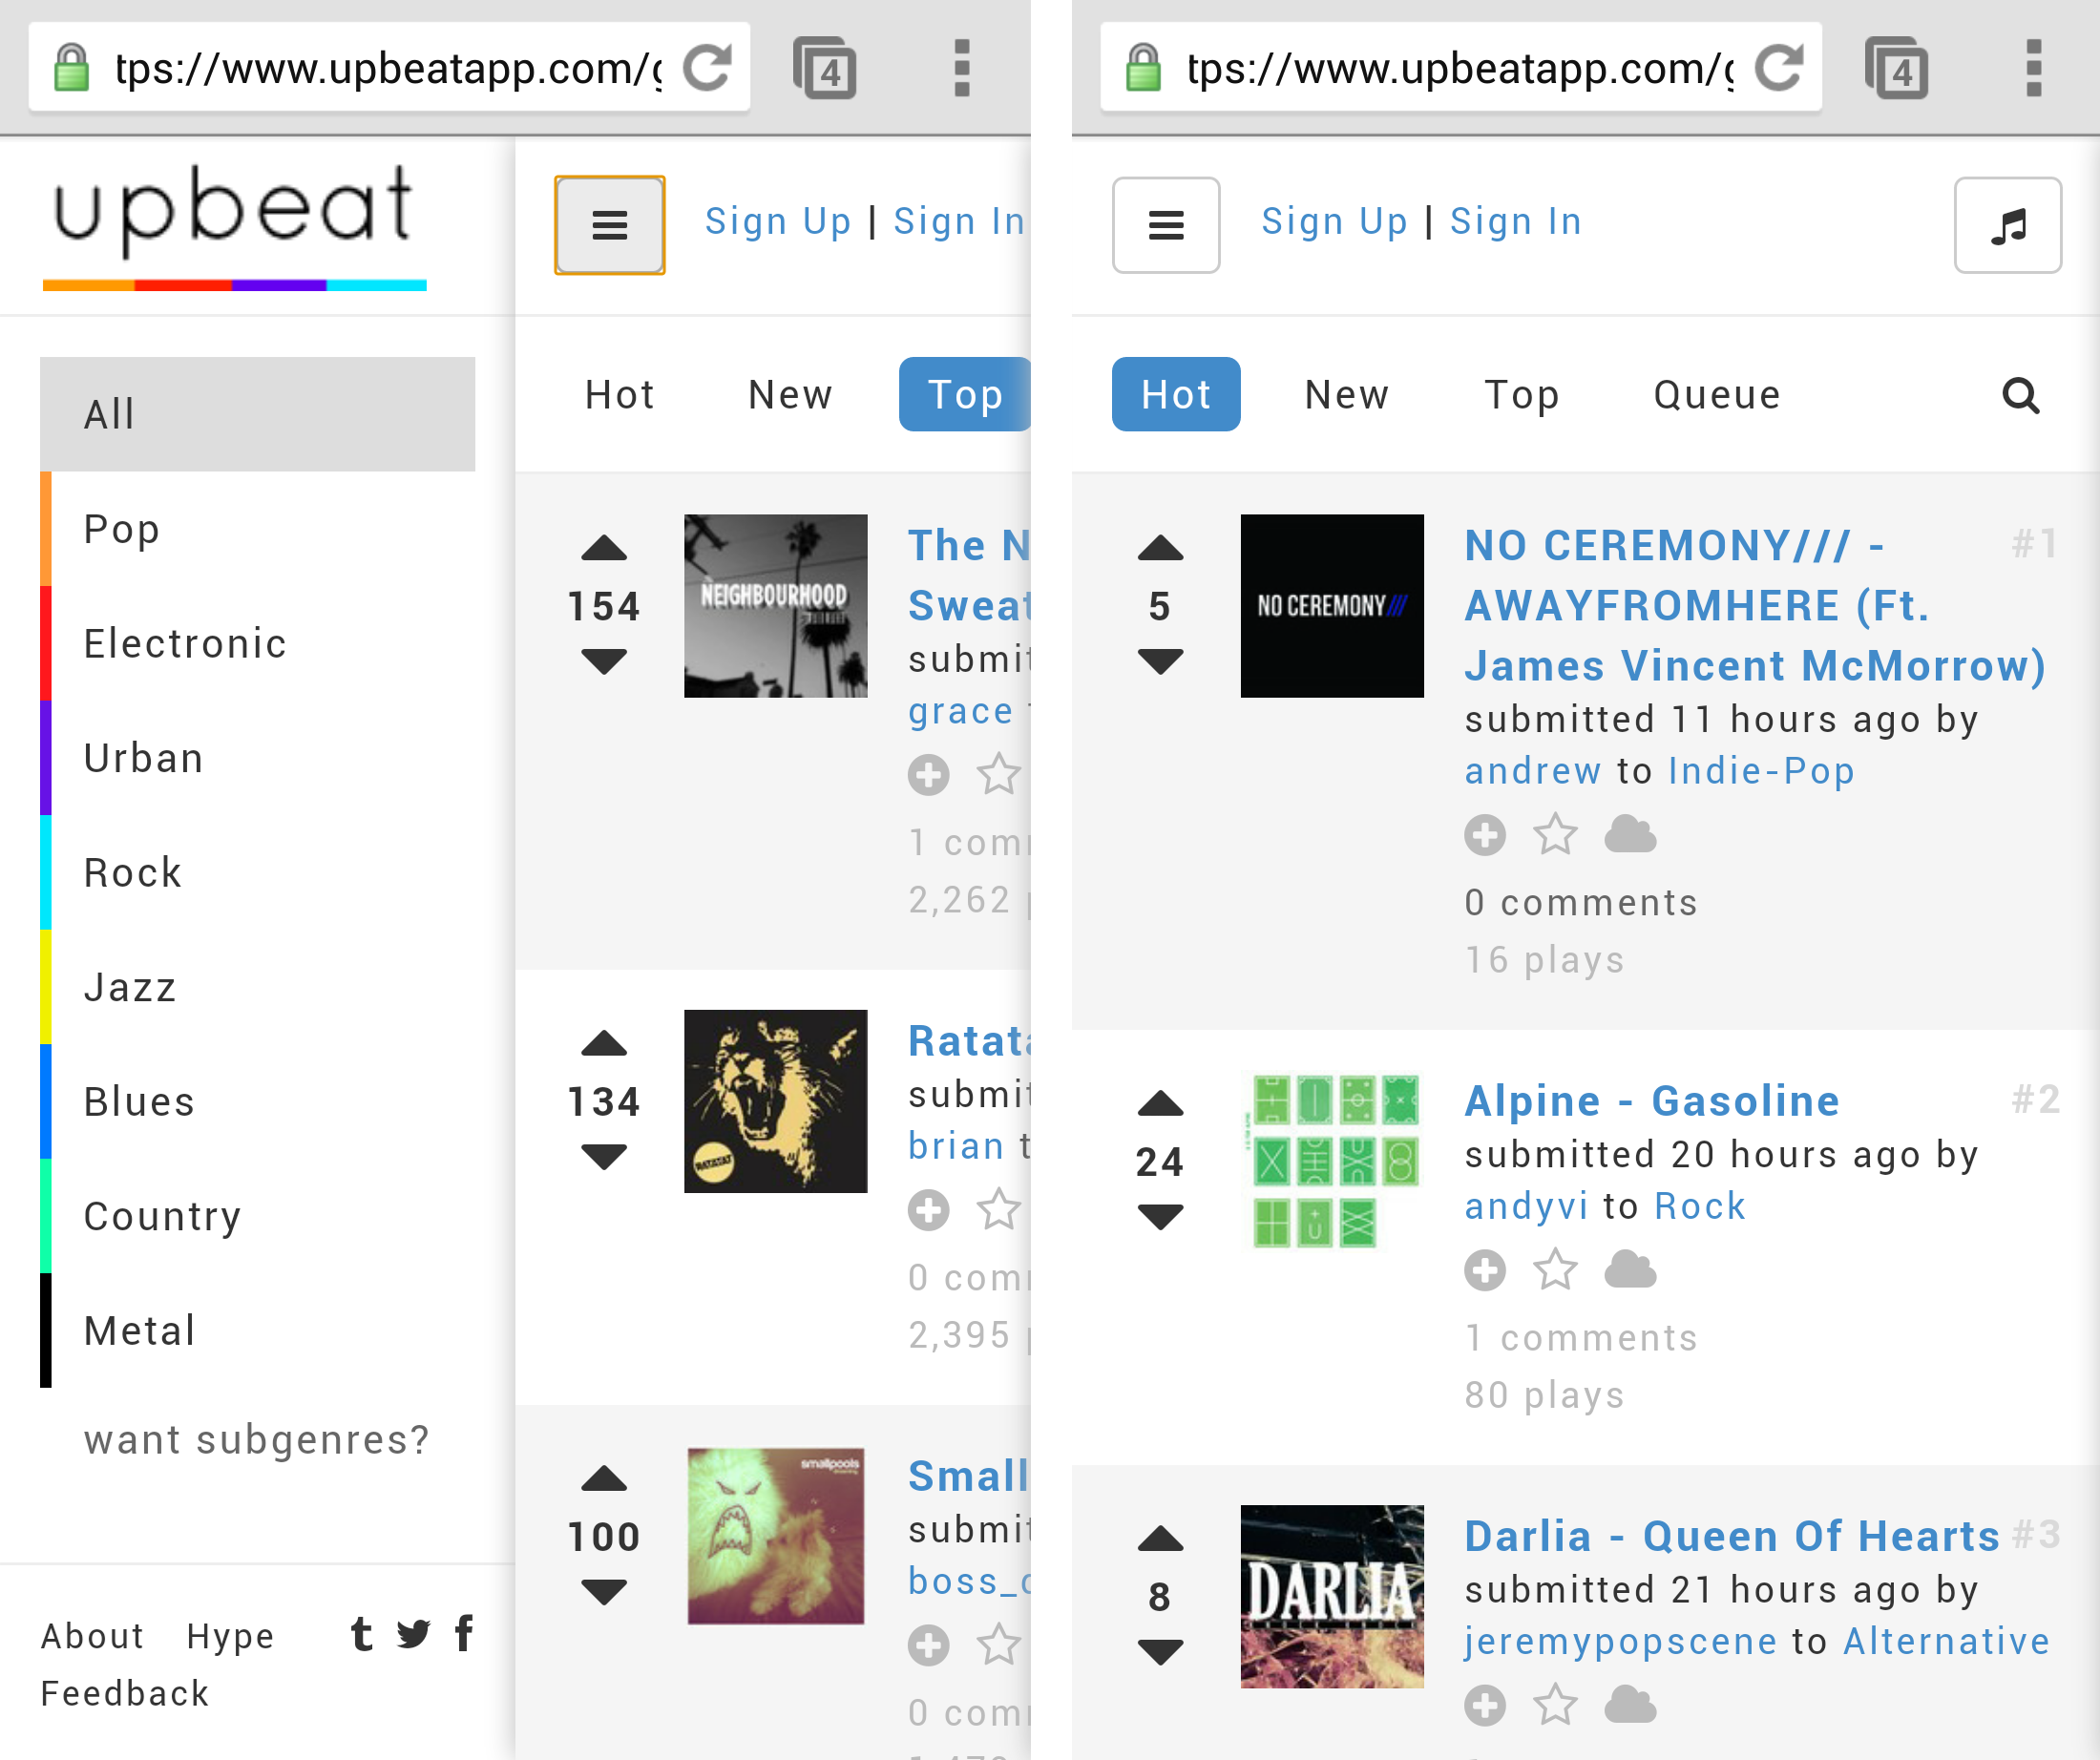
Task: Select the New tab in right screen
Action: [x=1347, y=394]
